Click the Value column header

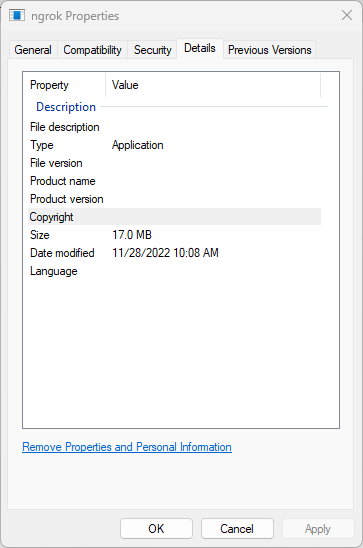(213, 85)
